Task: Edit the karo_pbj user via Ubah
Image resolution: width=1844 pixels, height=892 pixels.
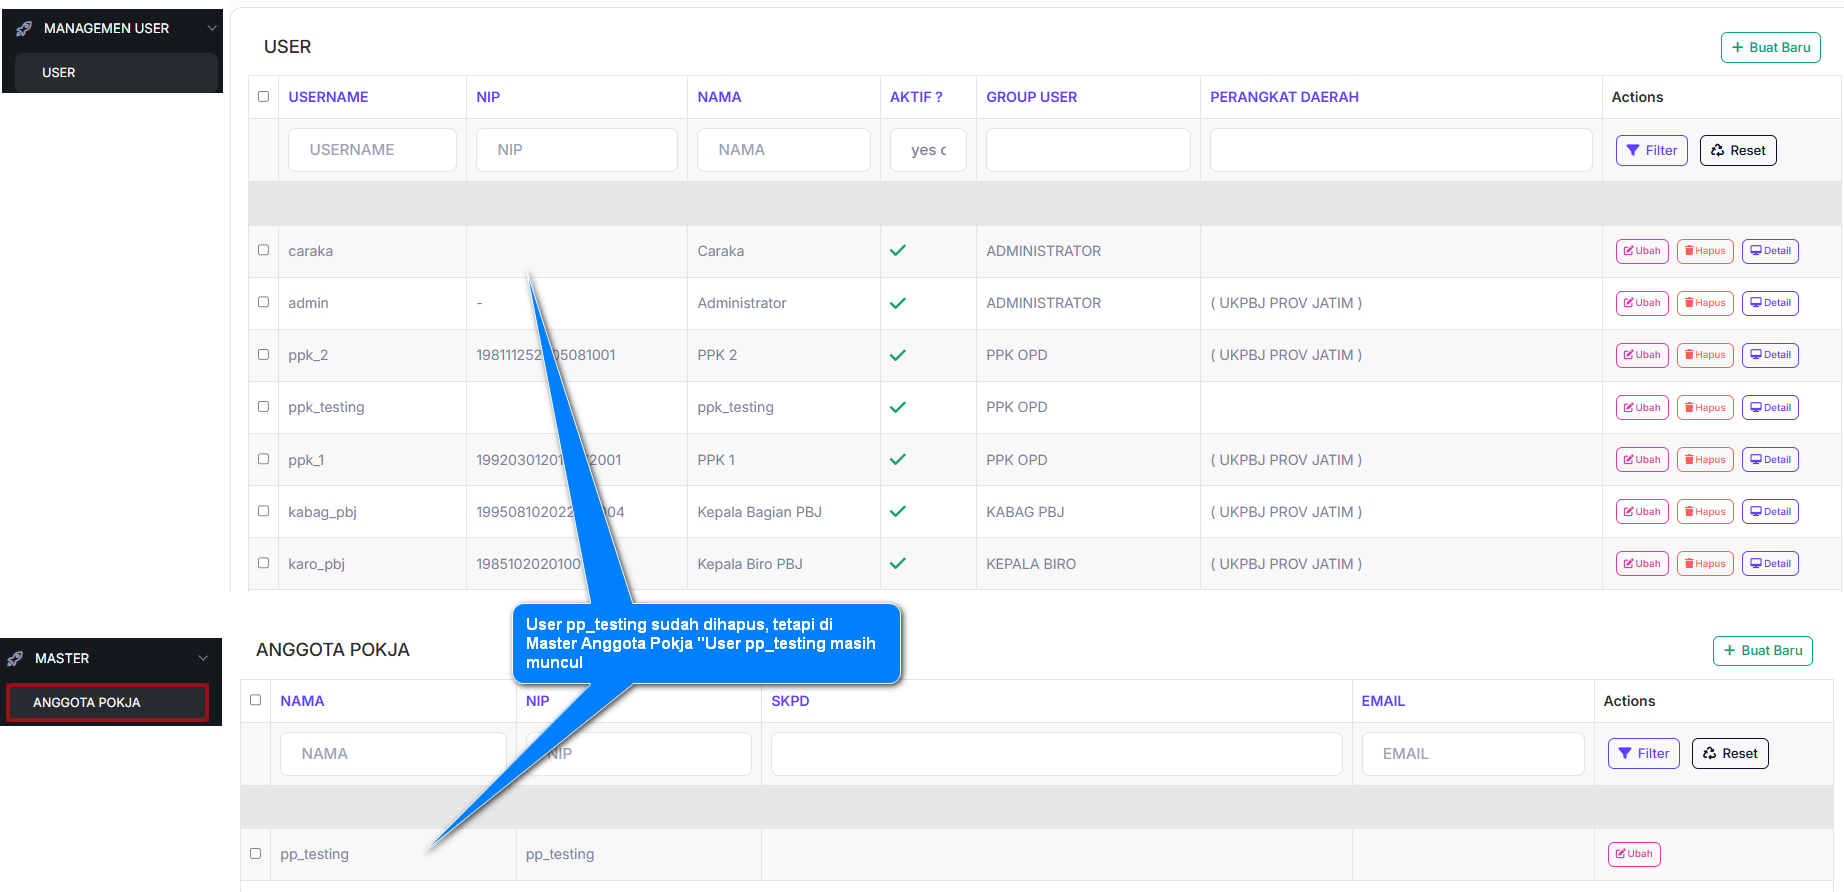Action: click(x=1641, y=564)
